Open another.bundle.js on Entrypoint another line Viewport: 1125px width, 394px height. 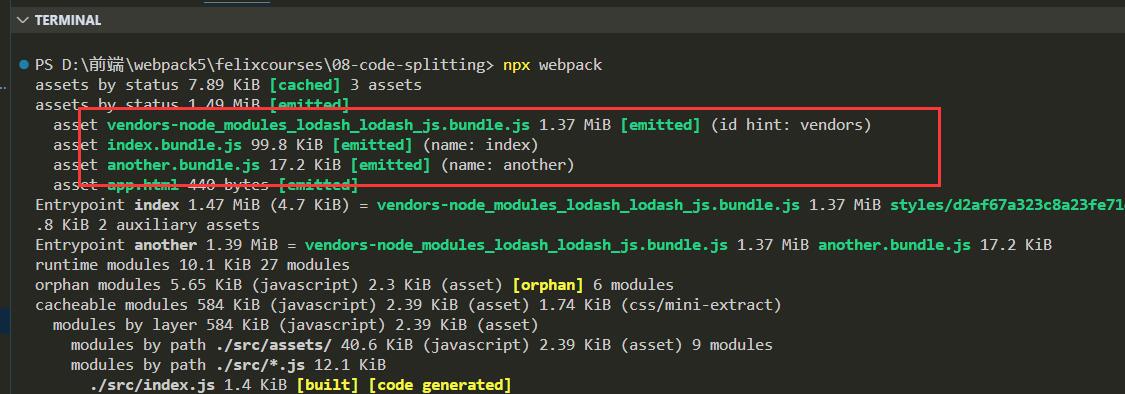coord(895,245)
